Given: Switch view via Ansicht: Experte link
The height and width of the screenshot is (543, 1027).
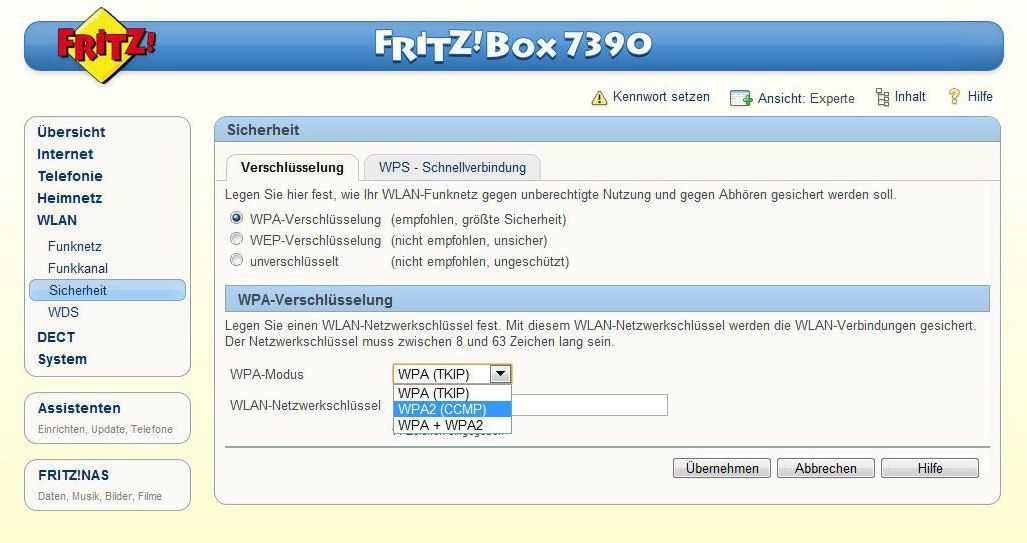Looking at the screenshot, I should click(806, 98).
